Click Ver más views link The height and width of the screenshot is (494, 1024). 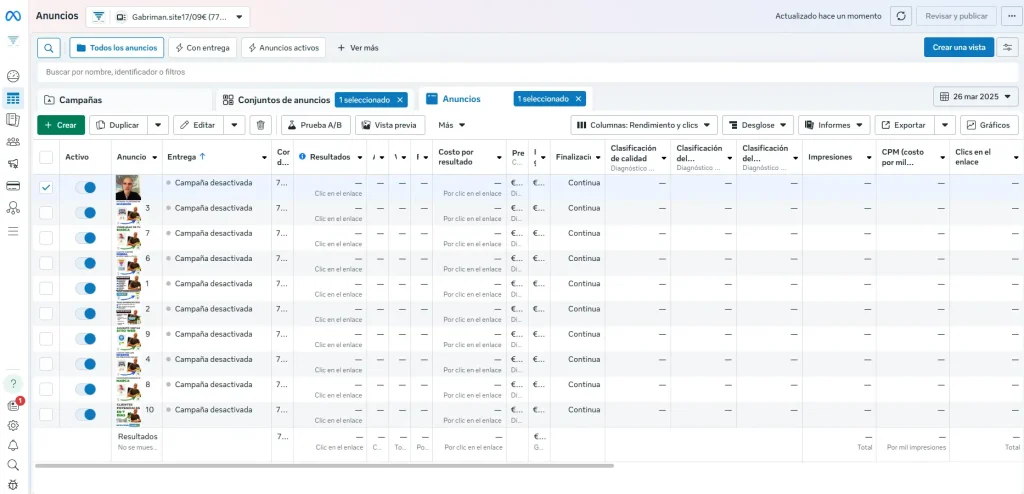point(358,48)
